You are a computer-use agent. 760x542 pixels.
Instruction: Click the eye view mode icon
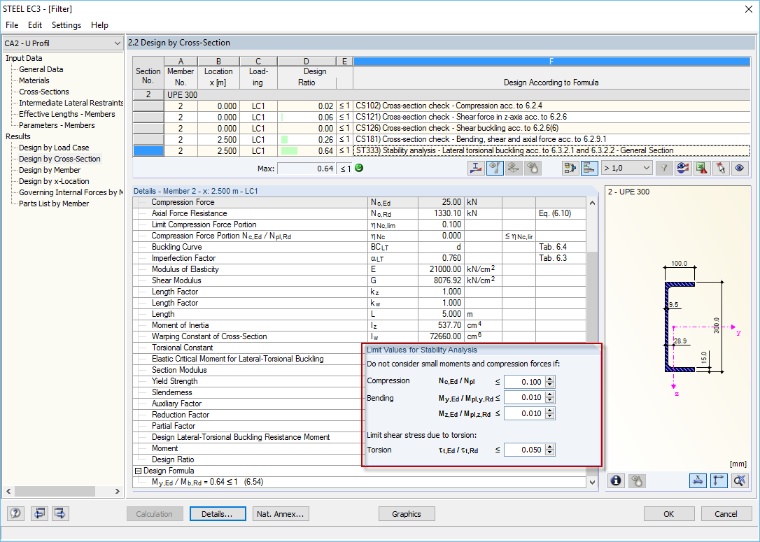pyautogui.click(x=739, y=168)
